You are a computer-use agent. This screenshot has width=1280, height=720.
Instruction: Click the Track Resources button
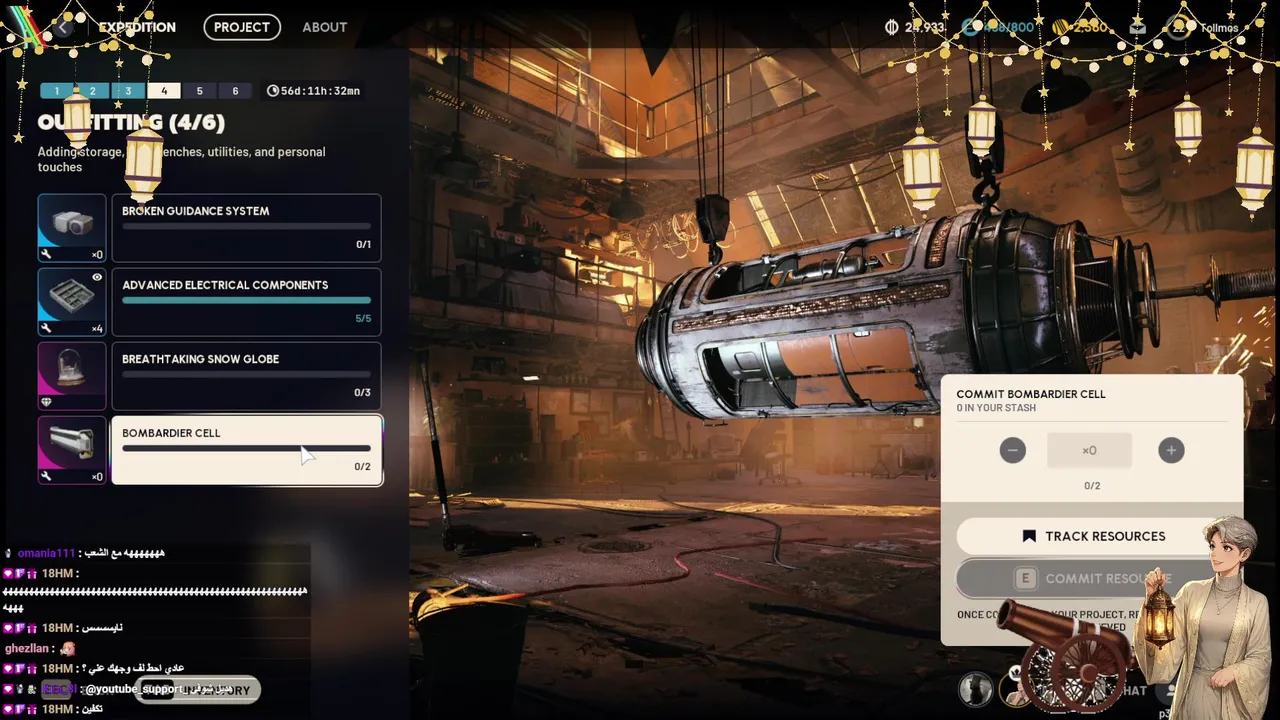pyautogui.click(x=1090, y=536)
